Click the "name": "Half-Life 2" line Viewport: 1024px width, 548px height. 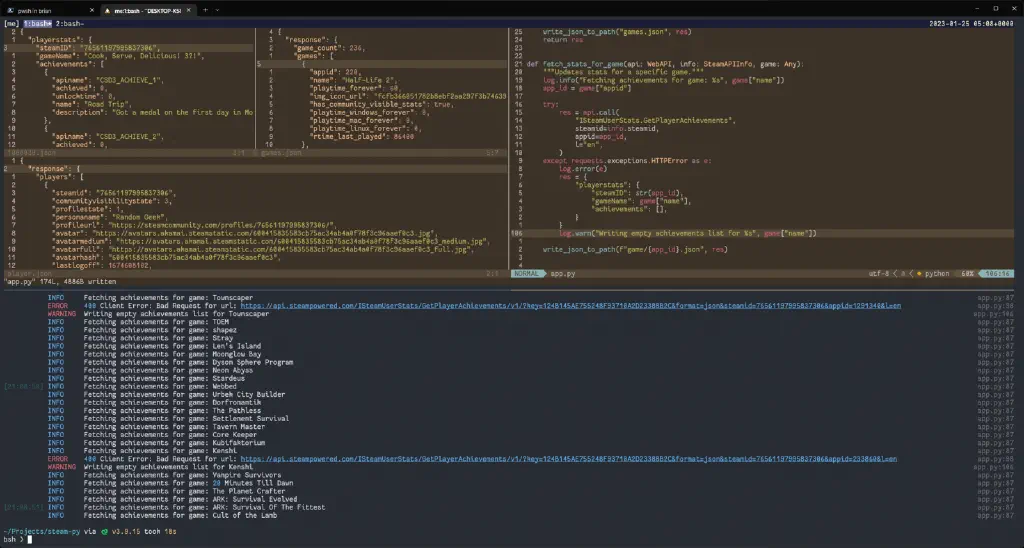(x=353, y=80)
